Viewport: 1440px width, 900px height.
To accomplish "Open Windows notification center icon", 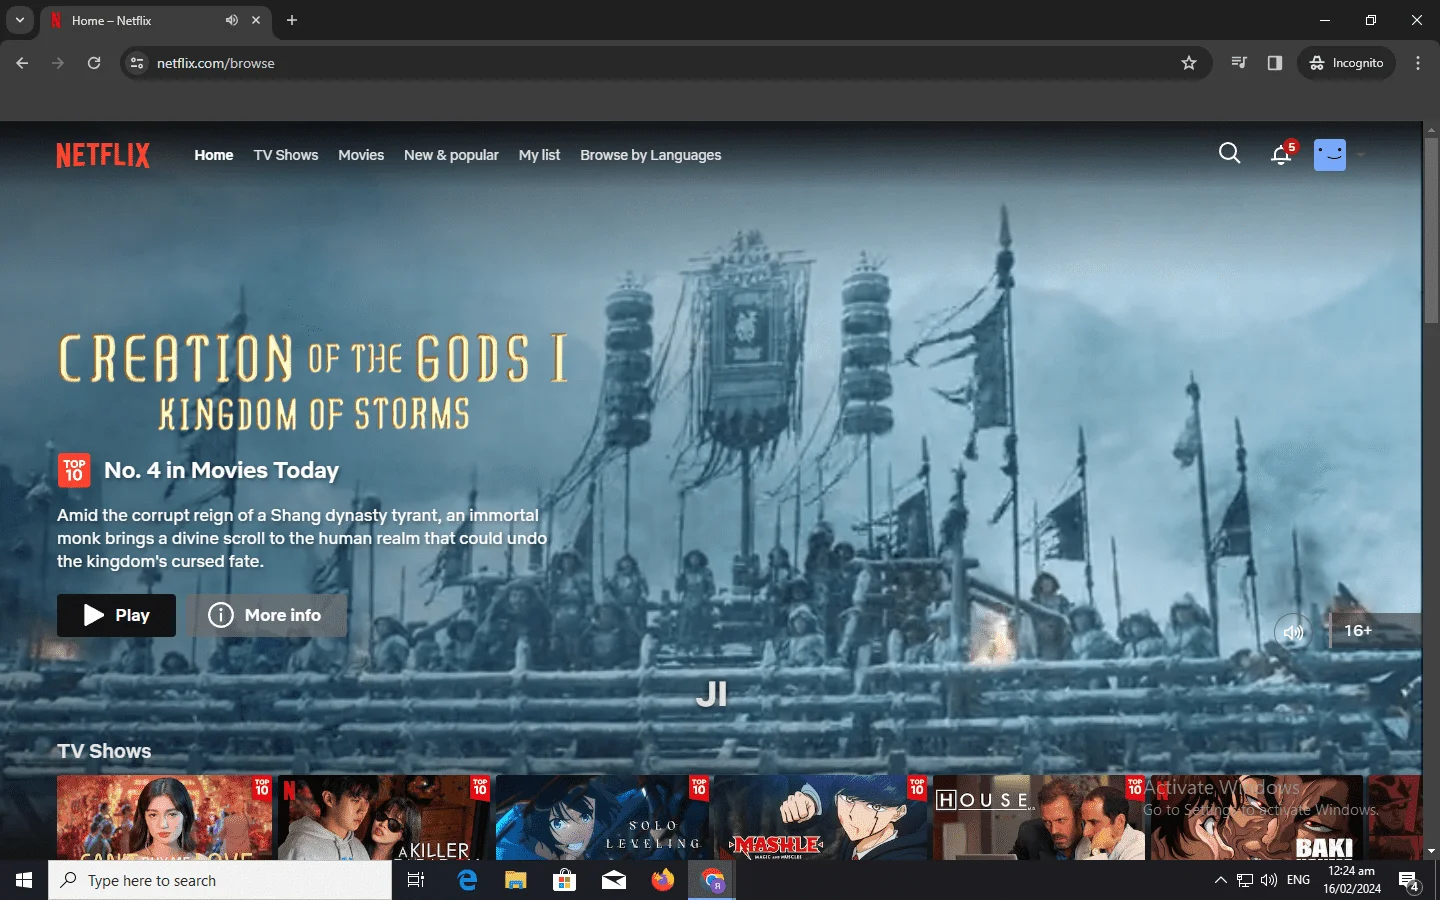I will point(1410,881).
